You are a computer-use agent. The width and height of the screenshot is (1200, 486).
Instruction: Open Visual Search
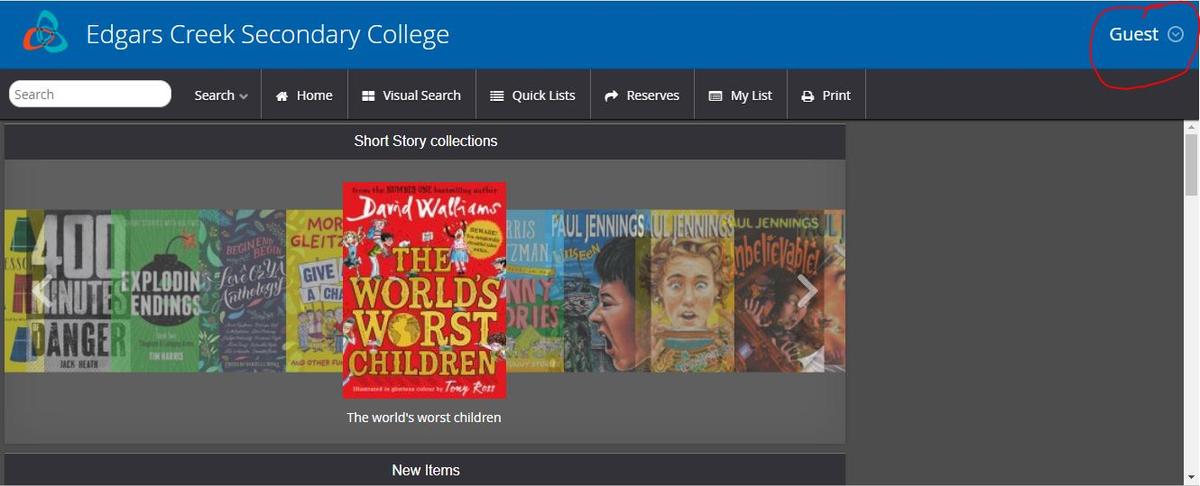click(x=411, y=95)
